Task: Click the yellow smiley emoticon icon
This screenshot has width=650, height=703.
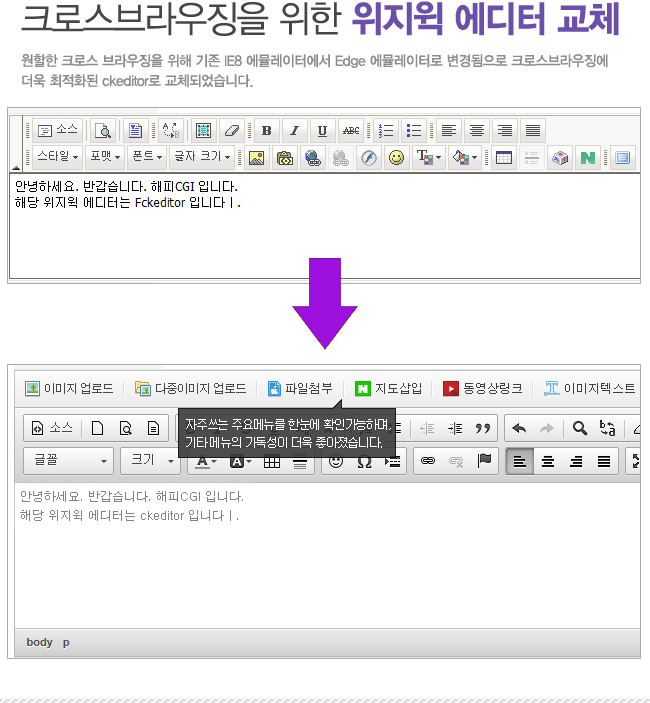Action: [x=396, y=158]
